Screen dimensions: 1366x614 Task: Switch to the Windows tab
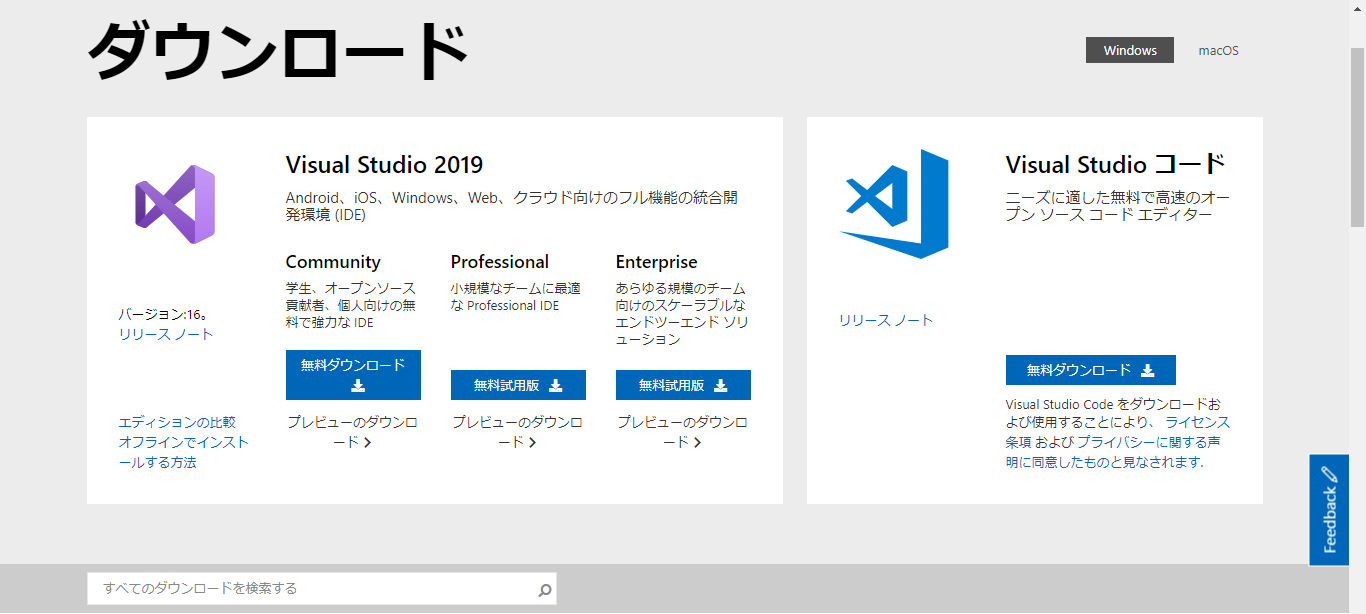tap(1130, 50)
